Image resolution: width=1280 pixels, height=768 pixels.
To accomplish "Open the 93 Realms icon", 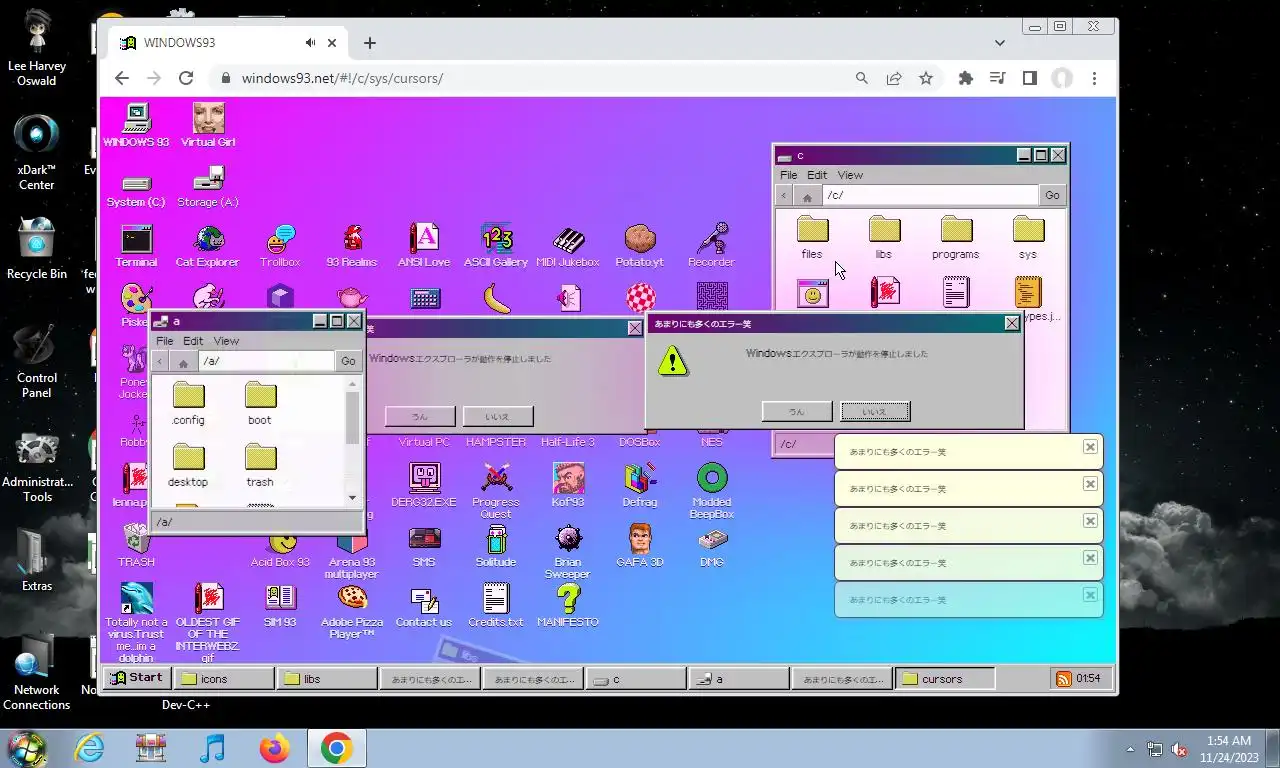I will tap(352, 246).
